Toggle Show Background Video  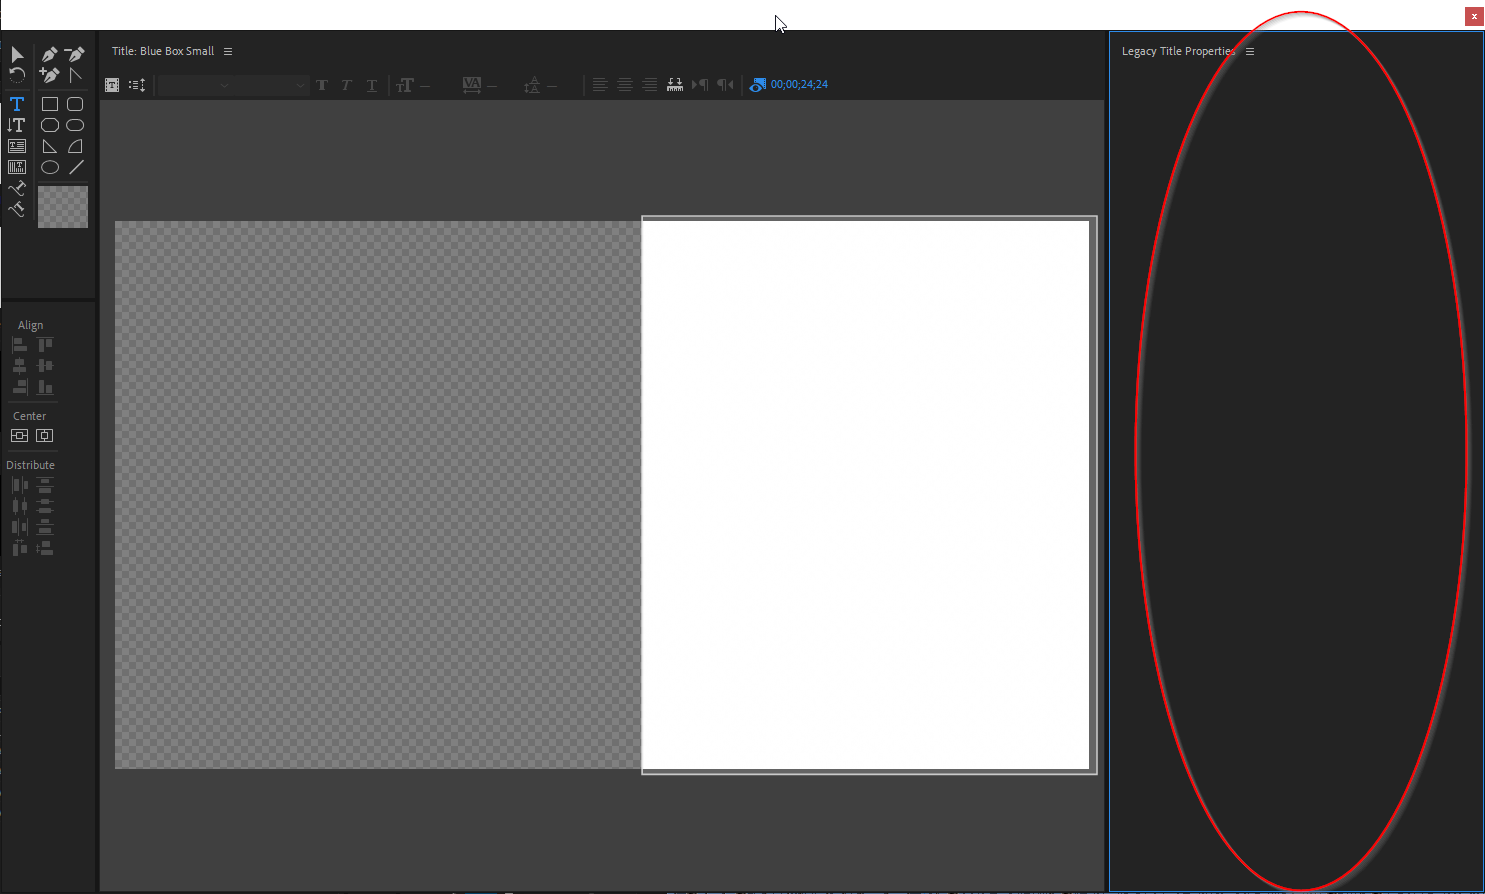click(x=758, y=85)
